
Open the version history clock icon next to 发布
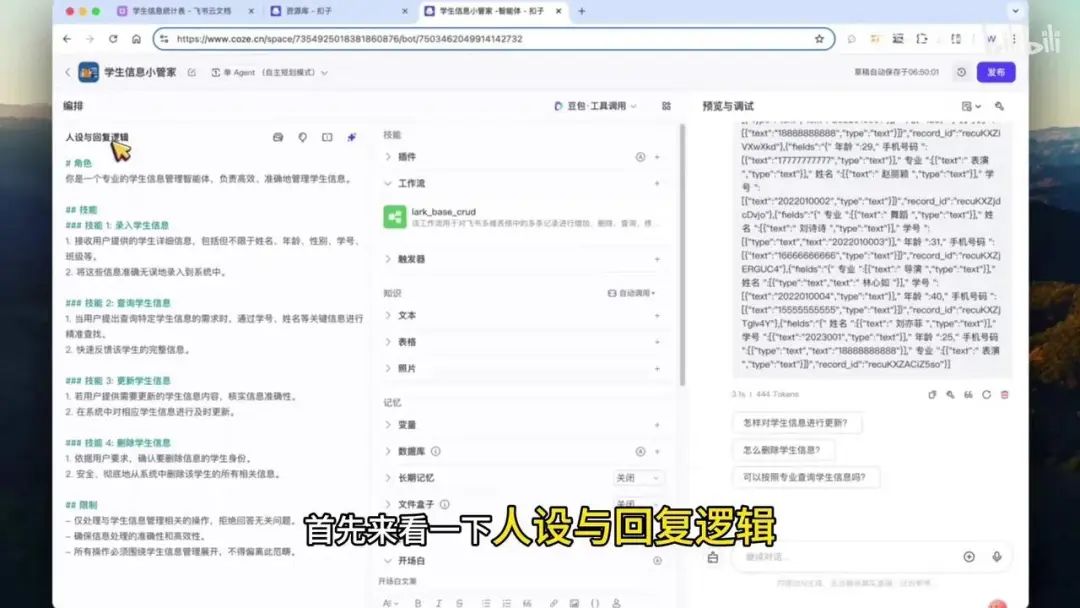tap(961, 72)
